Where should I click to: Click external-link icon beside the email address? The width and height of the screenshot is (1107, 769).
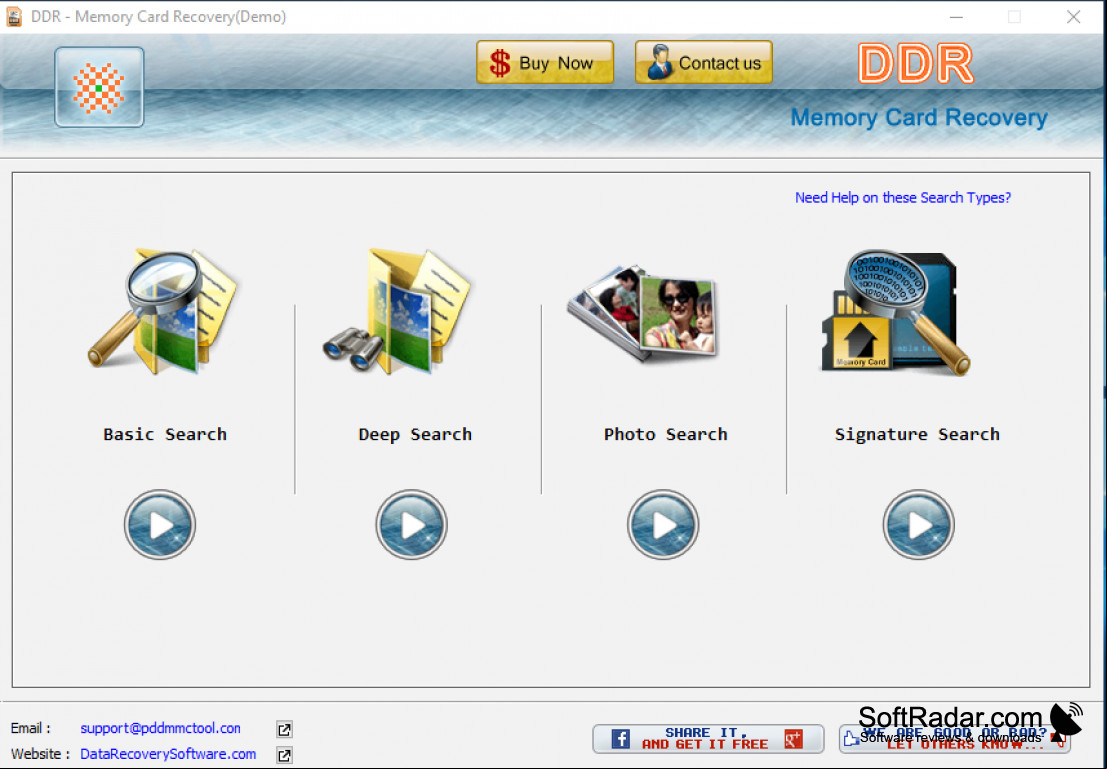(x=285, y=729)
